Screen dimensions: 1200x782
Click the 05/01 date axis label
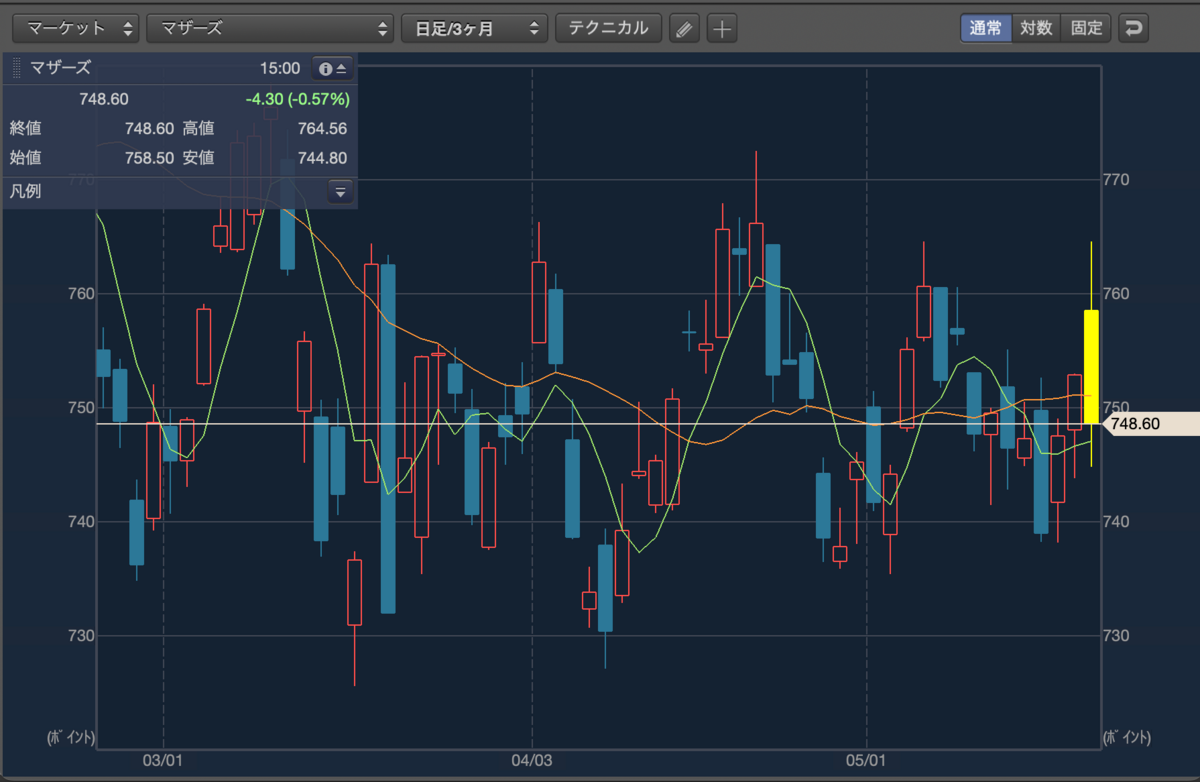pyautogui.click(x=867, y=761)
